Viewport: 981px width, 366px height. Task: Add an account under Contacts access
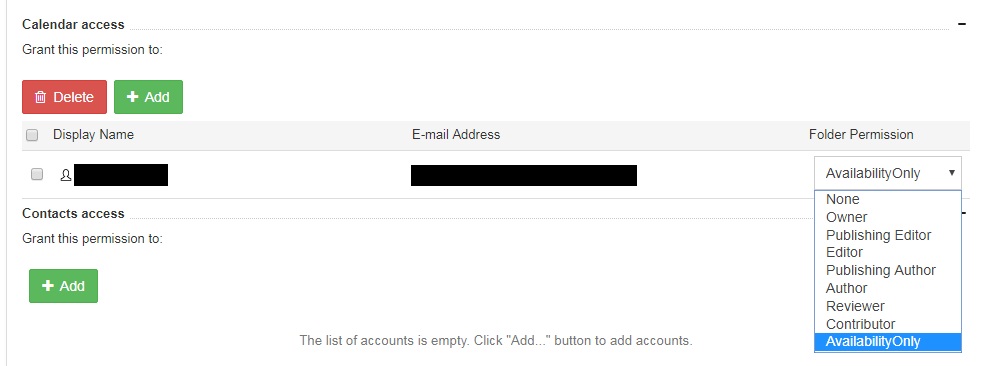(x=63, y=286)
